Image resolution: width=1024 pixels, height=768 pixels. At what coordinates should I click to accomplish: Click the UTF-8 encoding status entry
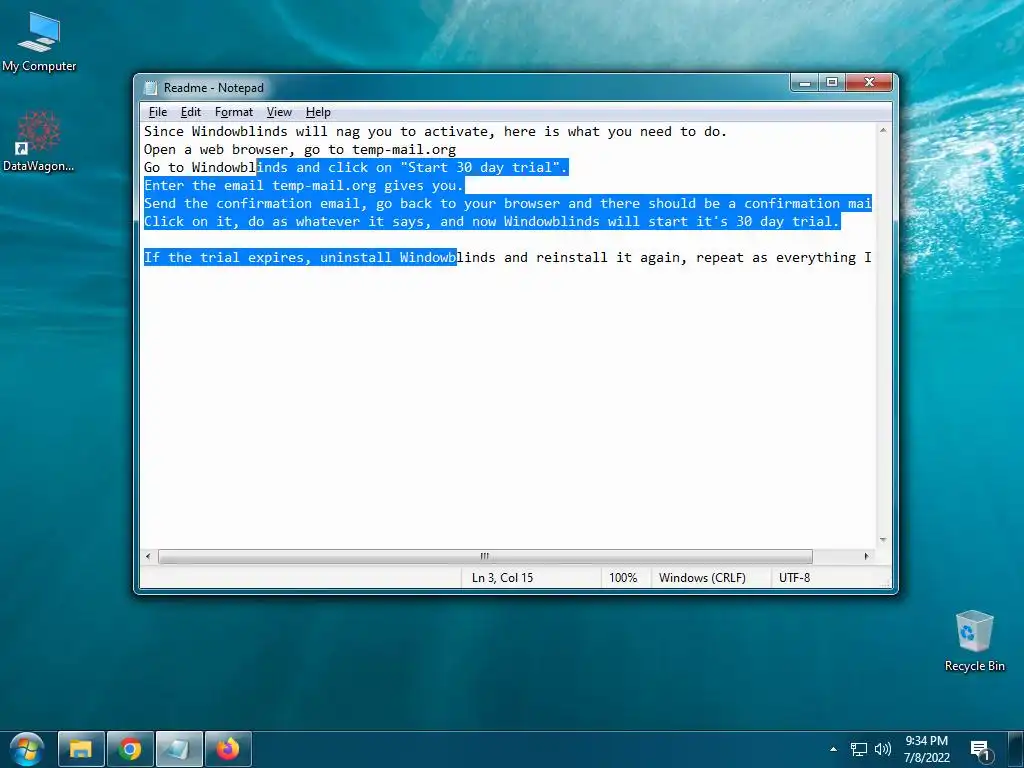794,578
